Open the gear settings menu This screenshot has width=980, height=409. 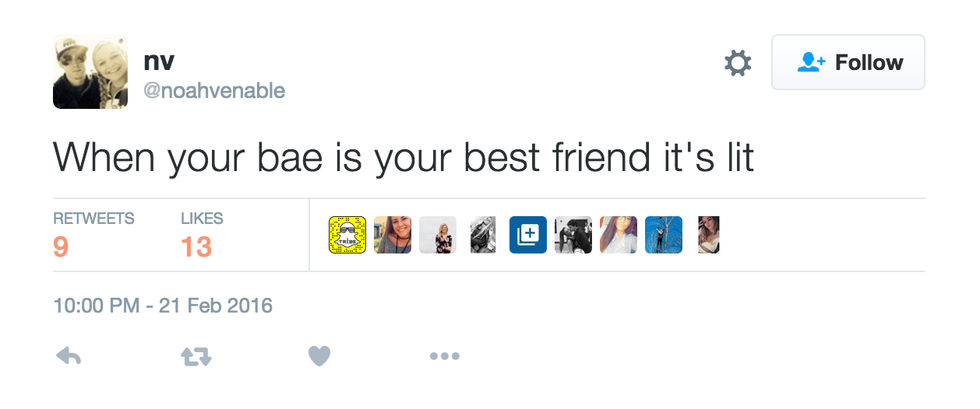[737, 64]
